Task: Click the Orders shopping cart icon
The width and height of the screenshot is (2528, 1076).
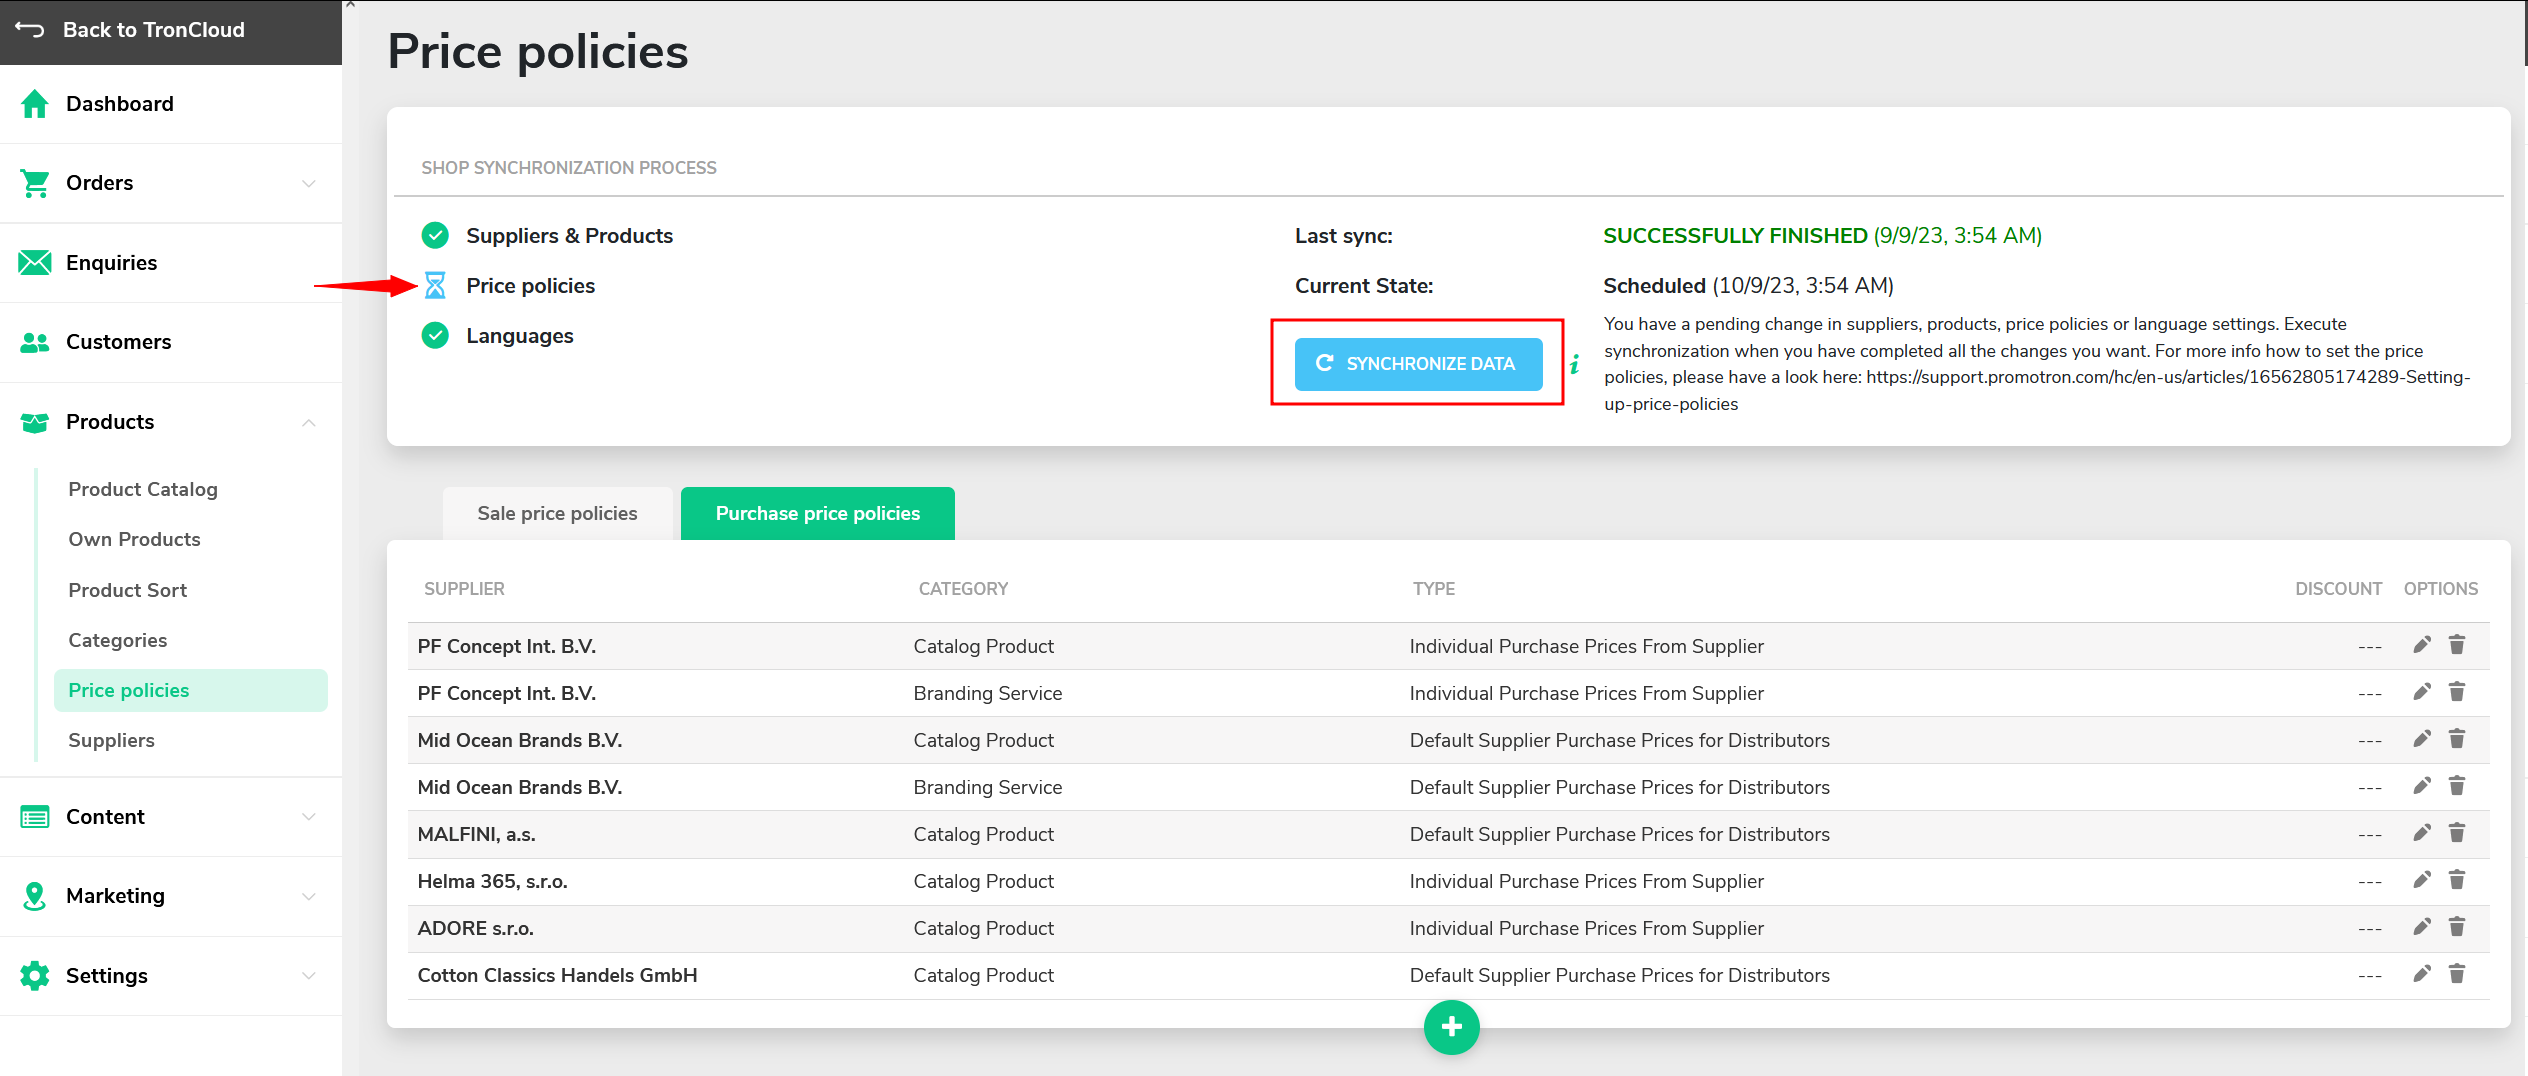Action: (x=35, y=183)
